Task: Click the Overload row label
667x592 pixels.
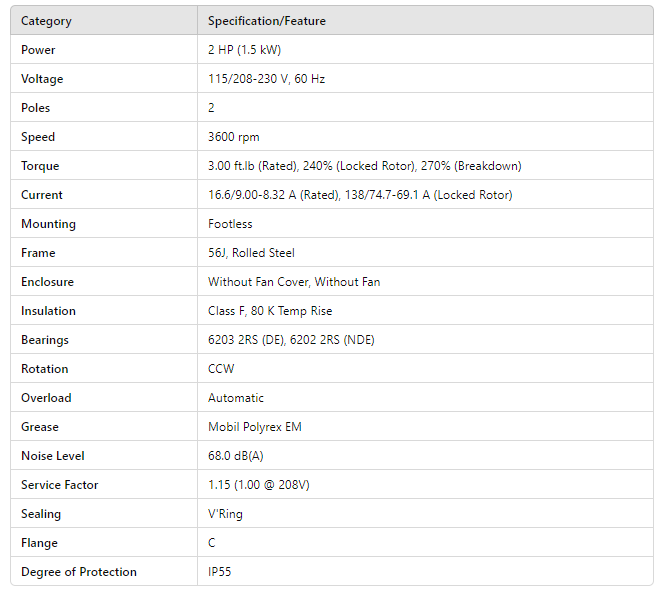Action: [46, 398]
